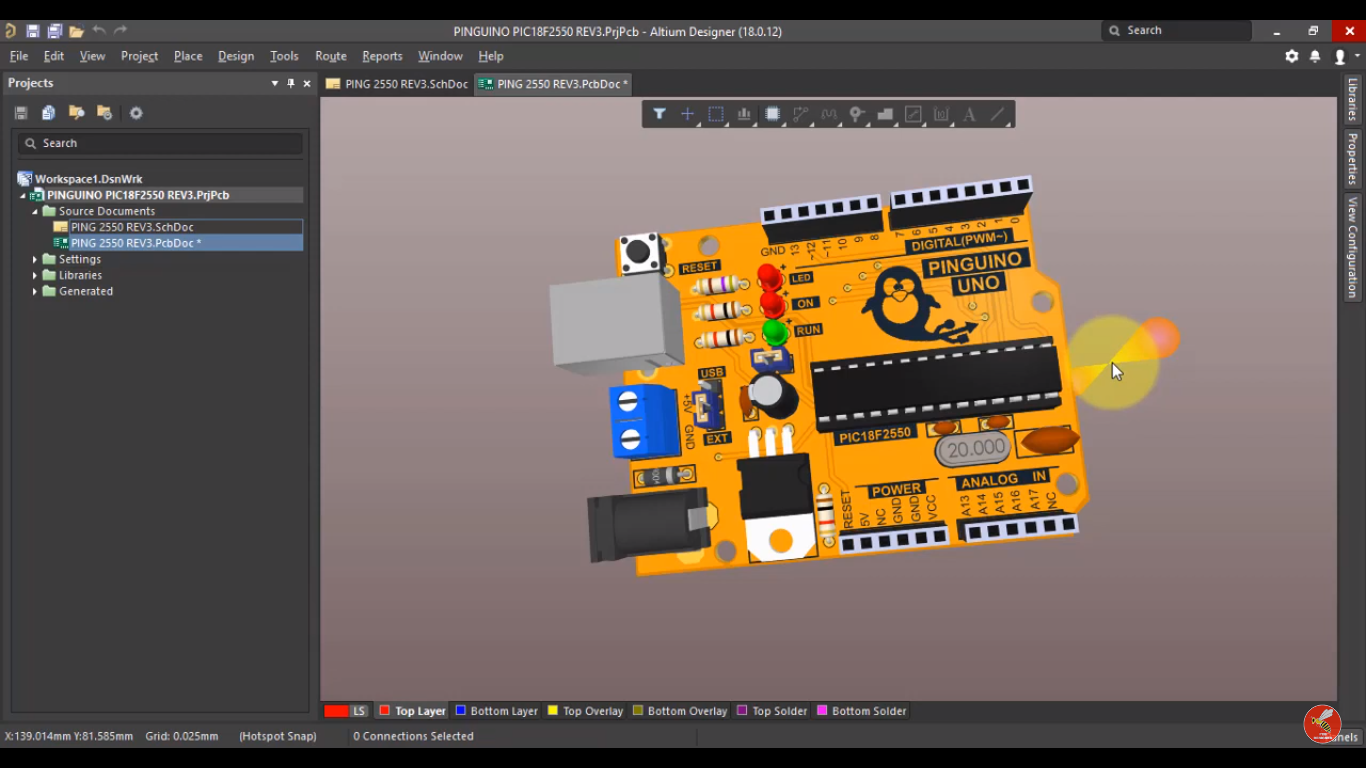
Task: Click the Projects panel search field
Action: tap(160, 143)
